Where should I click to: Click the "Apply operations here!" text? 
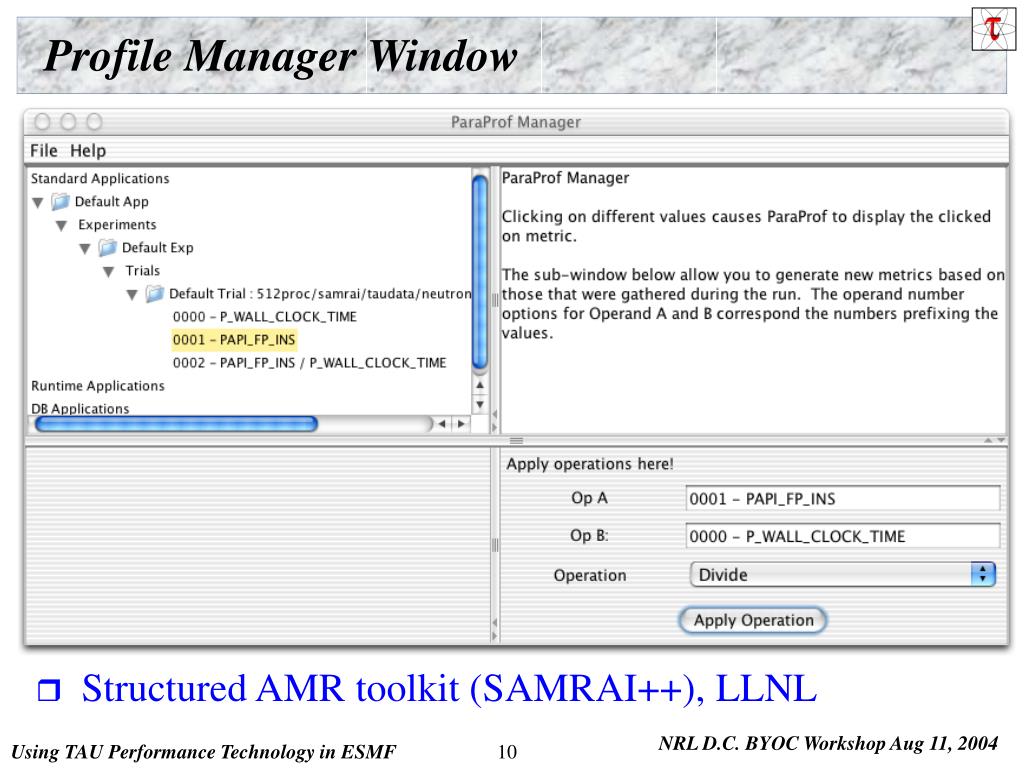coord(590,464)
